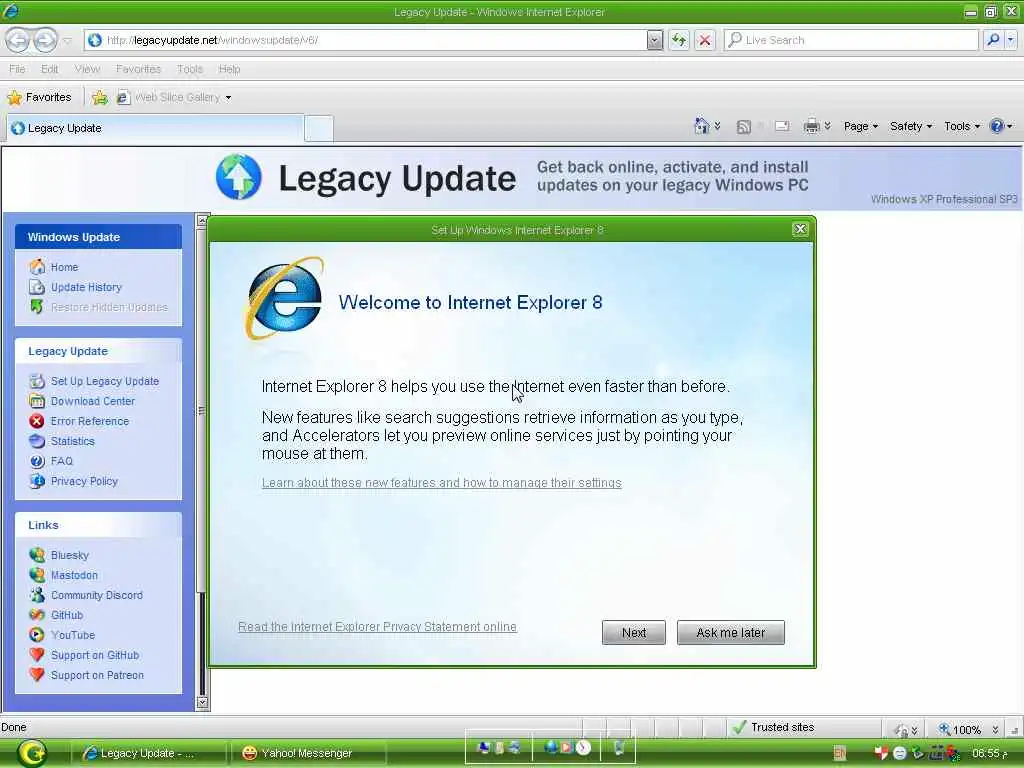Screen dimensions: 1024x768
Task: Click the RSS Feeds icon
Action: pyautogui.click(x=743, y=127)
